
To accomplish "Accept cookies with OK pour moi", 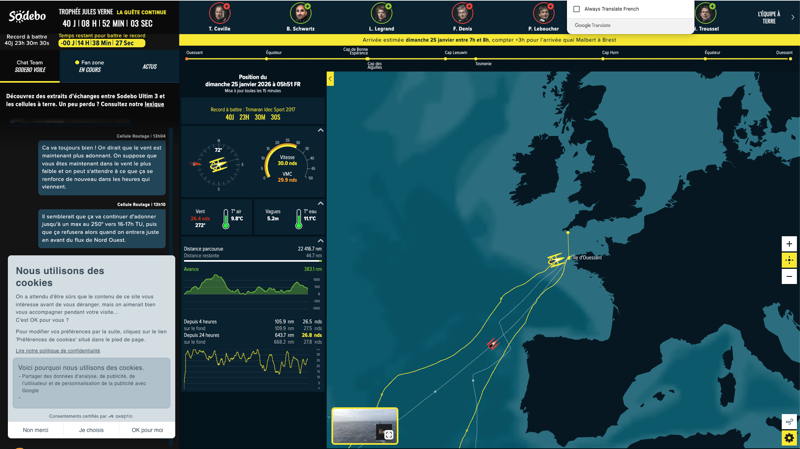I will 147,430.
